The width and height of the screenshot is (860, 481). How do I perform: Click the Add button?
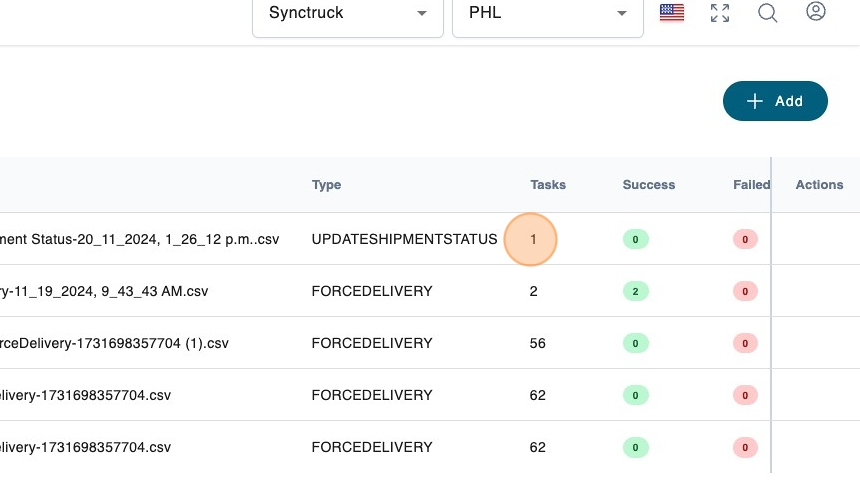tap(775, 101)
